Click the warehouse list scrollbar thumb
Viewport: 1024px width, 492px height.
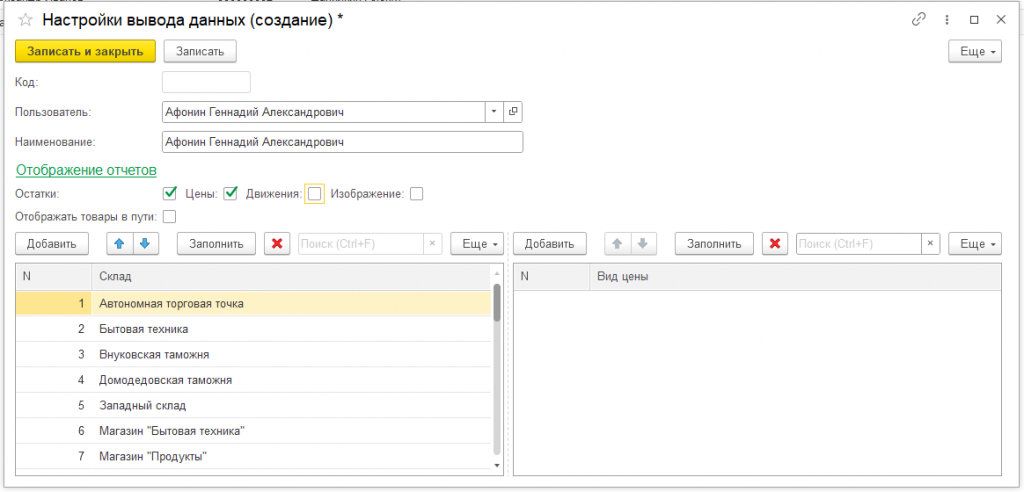pyautogui.click(x=497, y=302)
